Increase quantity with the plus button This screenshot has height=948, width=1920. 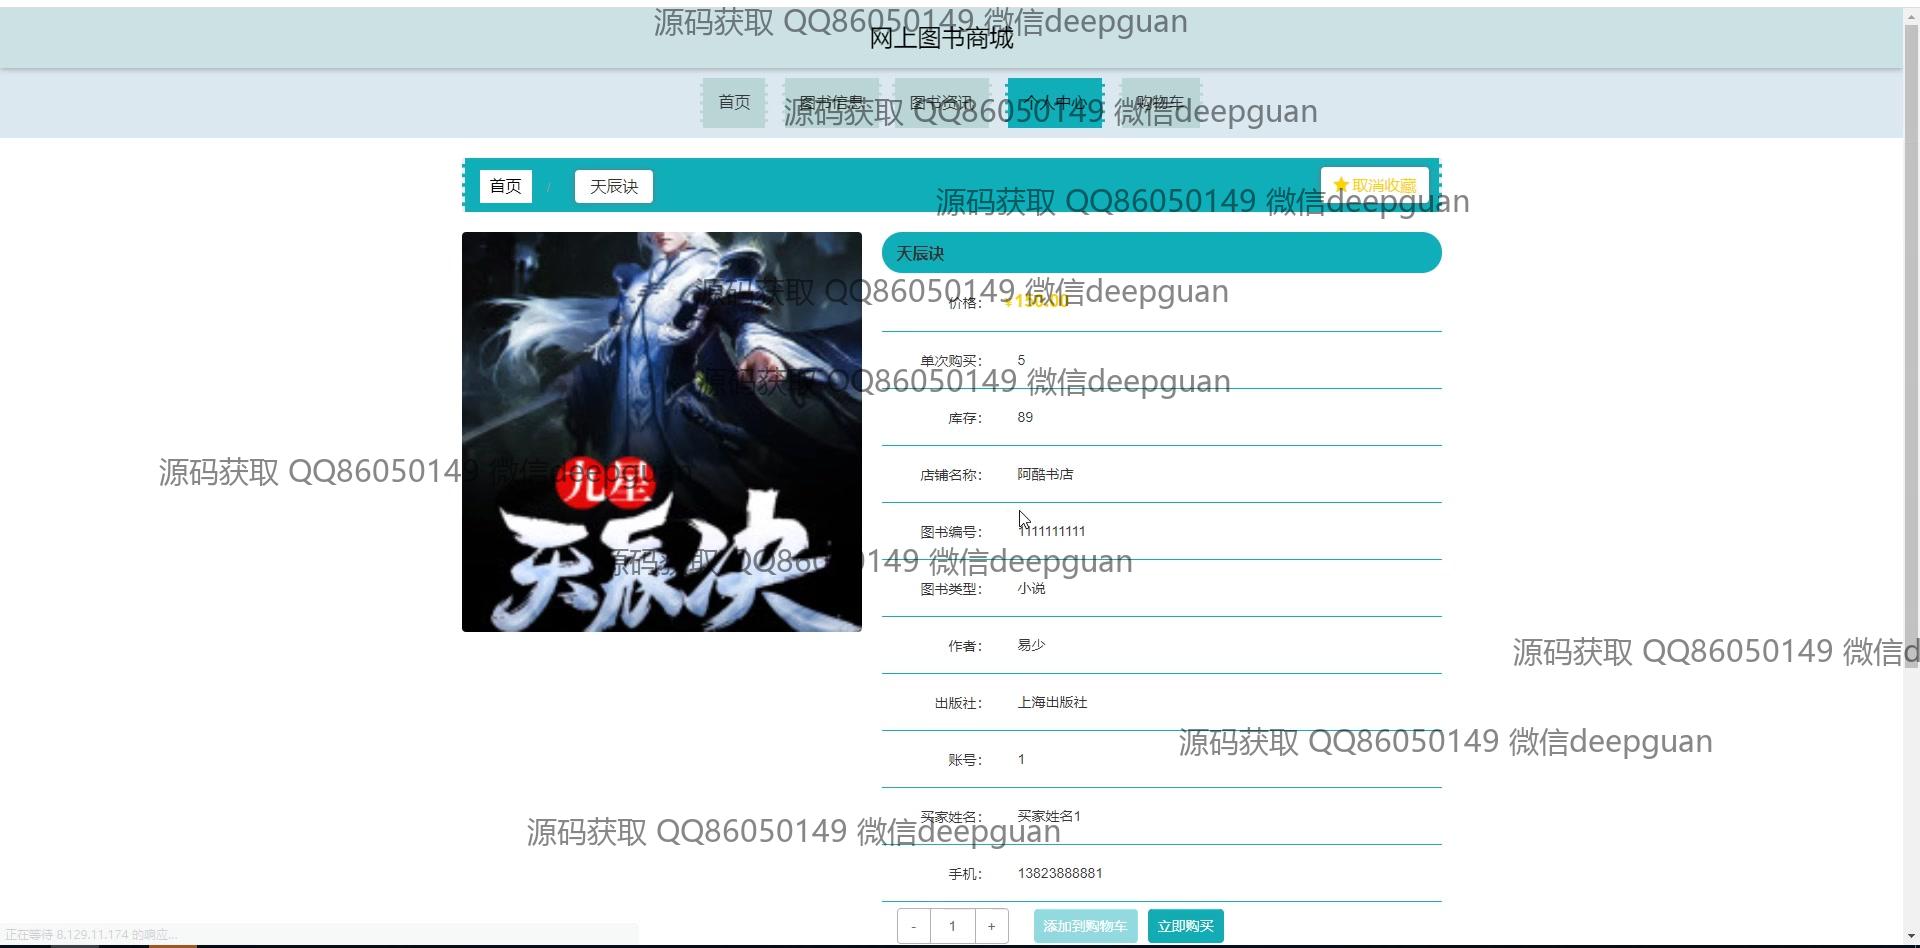click(x=991, y=926)
